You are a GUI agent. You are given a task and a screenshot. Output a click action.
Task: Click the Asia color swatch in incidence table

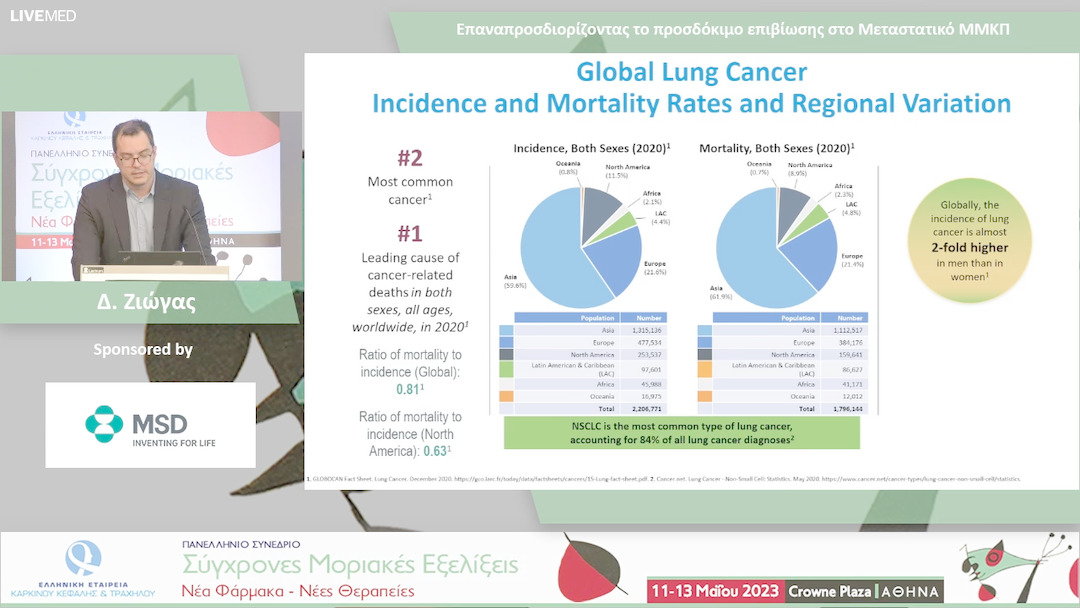(x=506, y=330)
